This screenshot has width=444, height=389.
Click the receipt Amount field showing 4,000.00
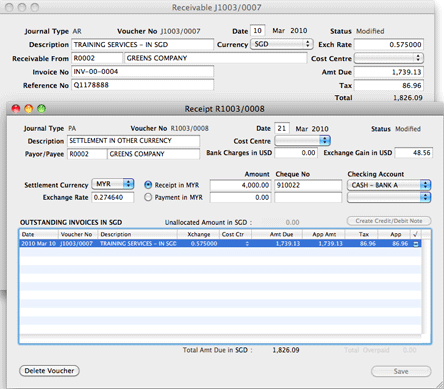tap(240, 185)
